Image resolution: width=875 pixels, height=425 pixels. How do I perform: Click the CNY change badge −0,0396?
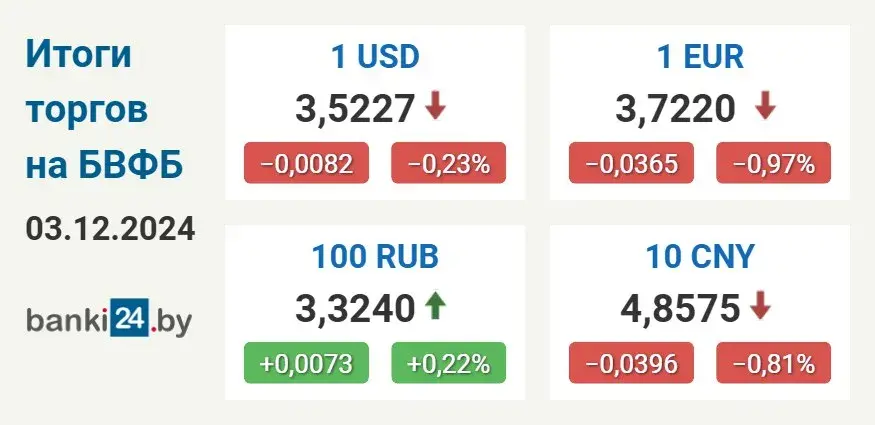pos(631,364)
